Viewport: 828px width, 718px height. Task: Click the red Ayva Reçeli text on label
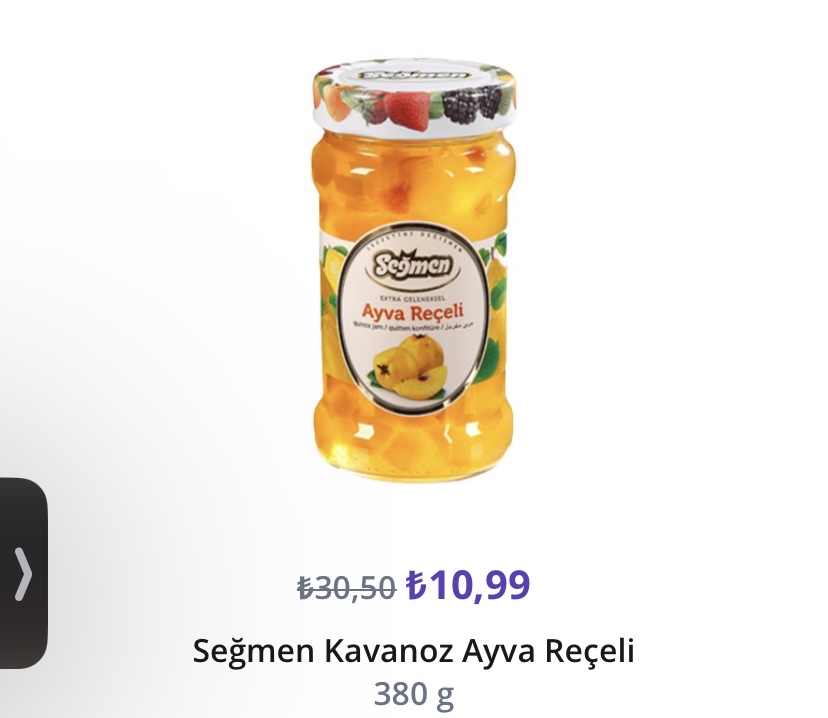(412, 313)
